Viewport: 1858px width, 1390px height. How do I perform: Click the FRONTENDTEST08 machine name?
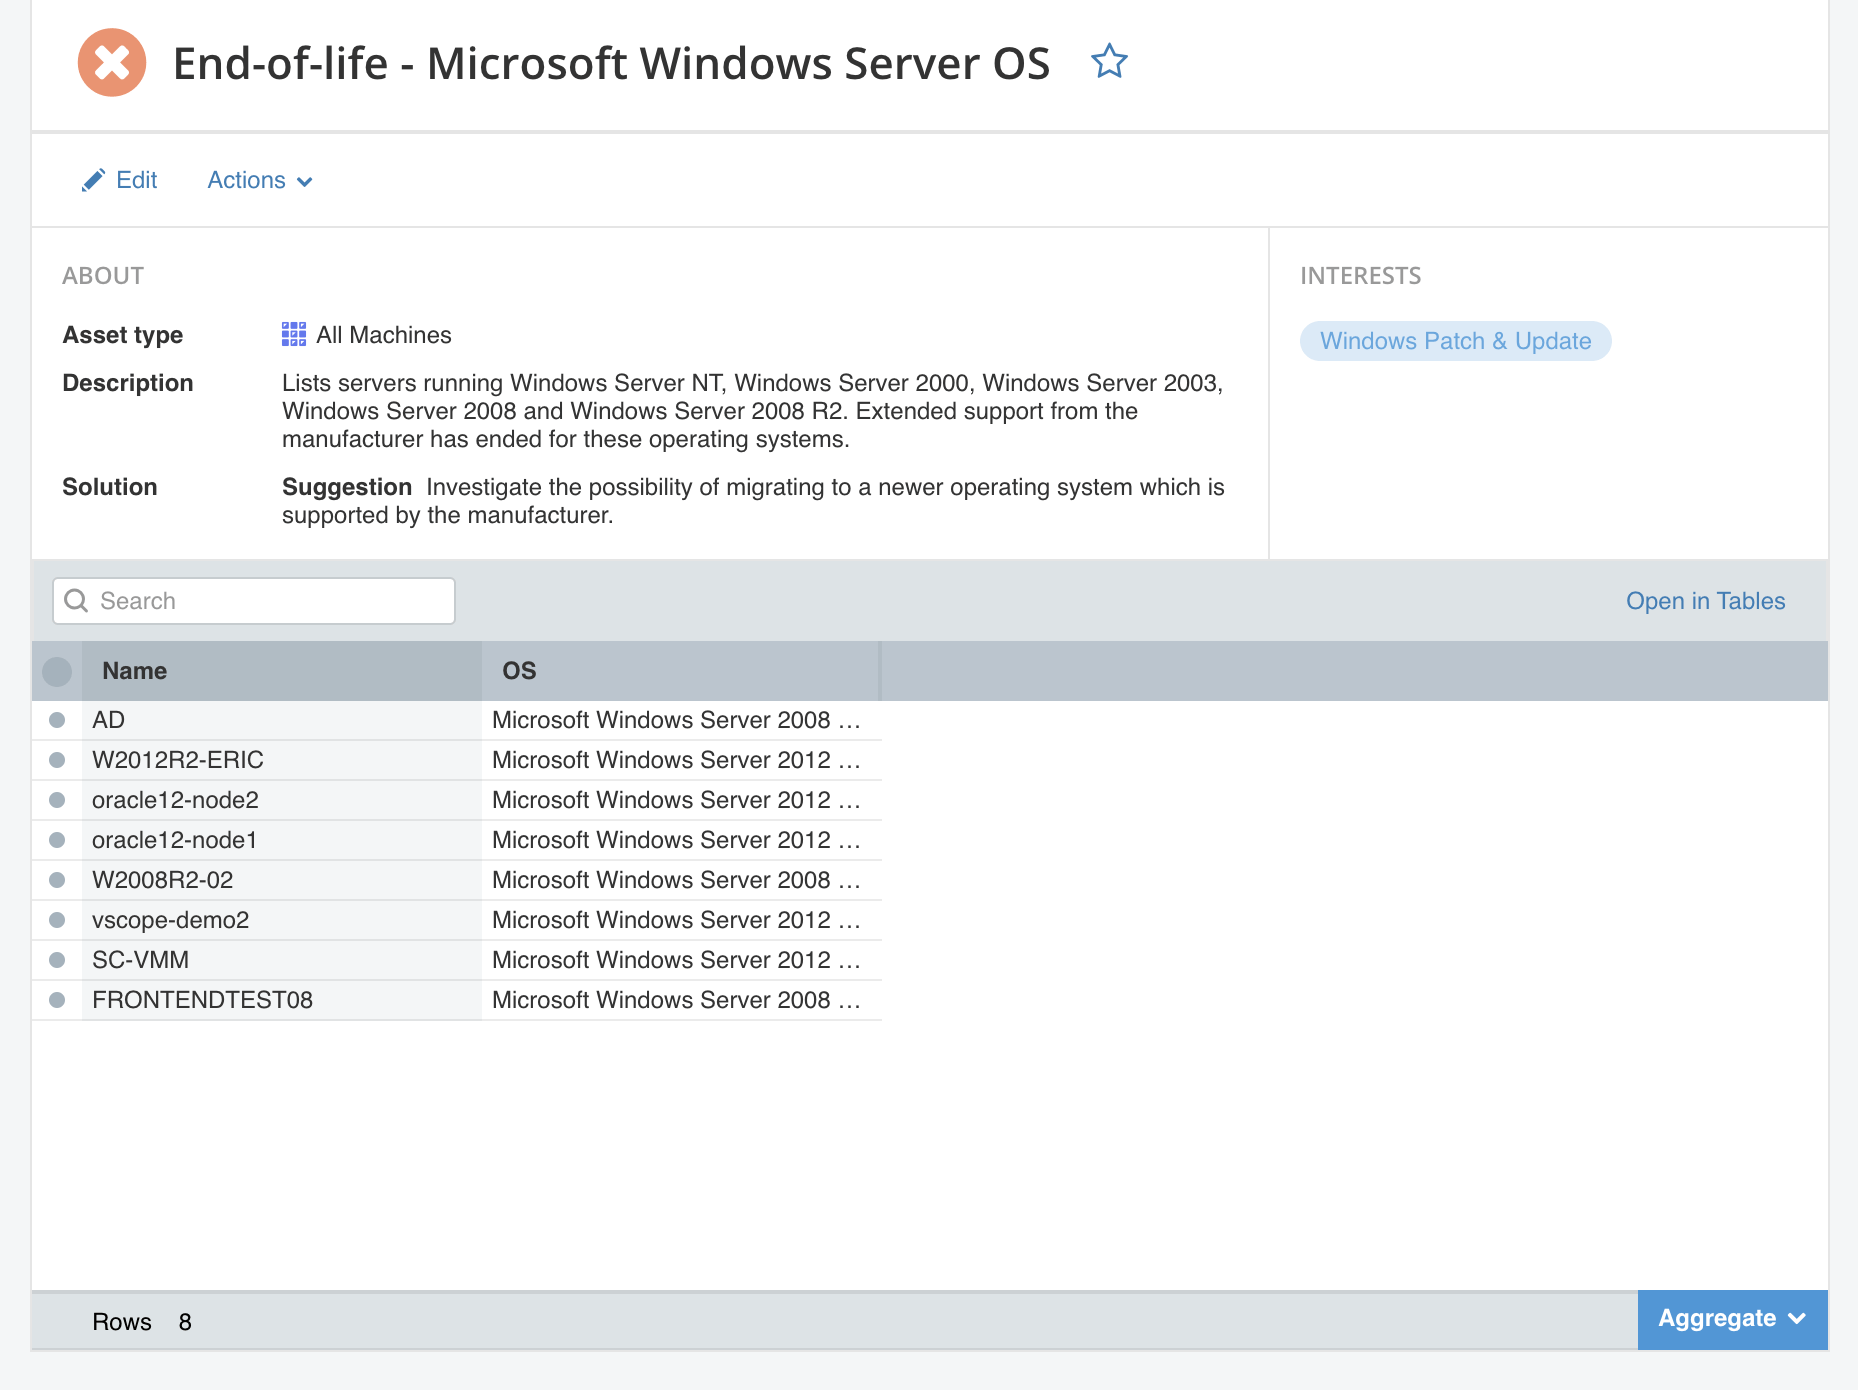[202, 1000]
